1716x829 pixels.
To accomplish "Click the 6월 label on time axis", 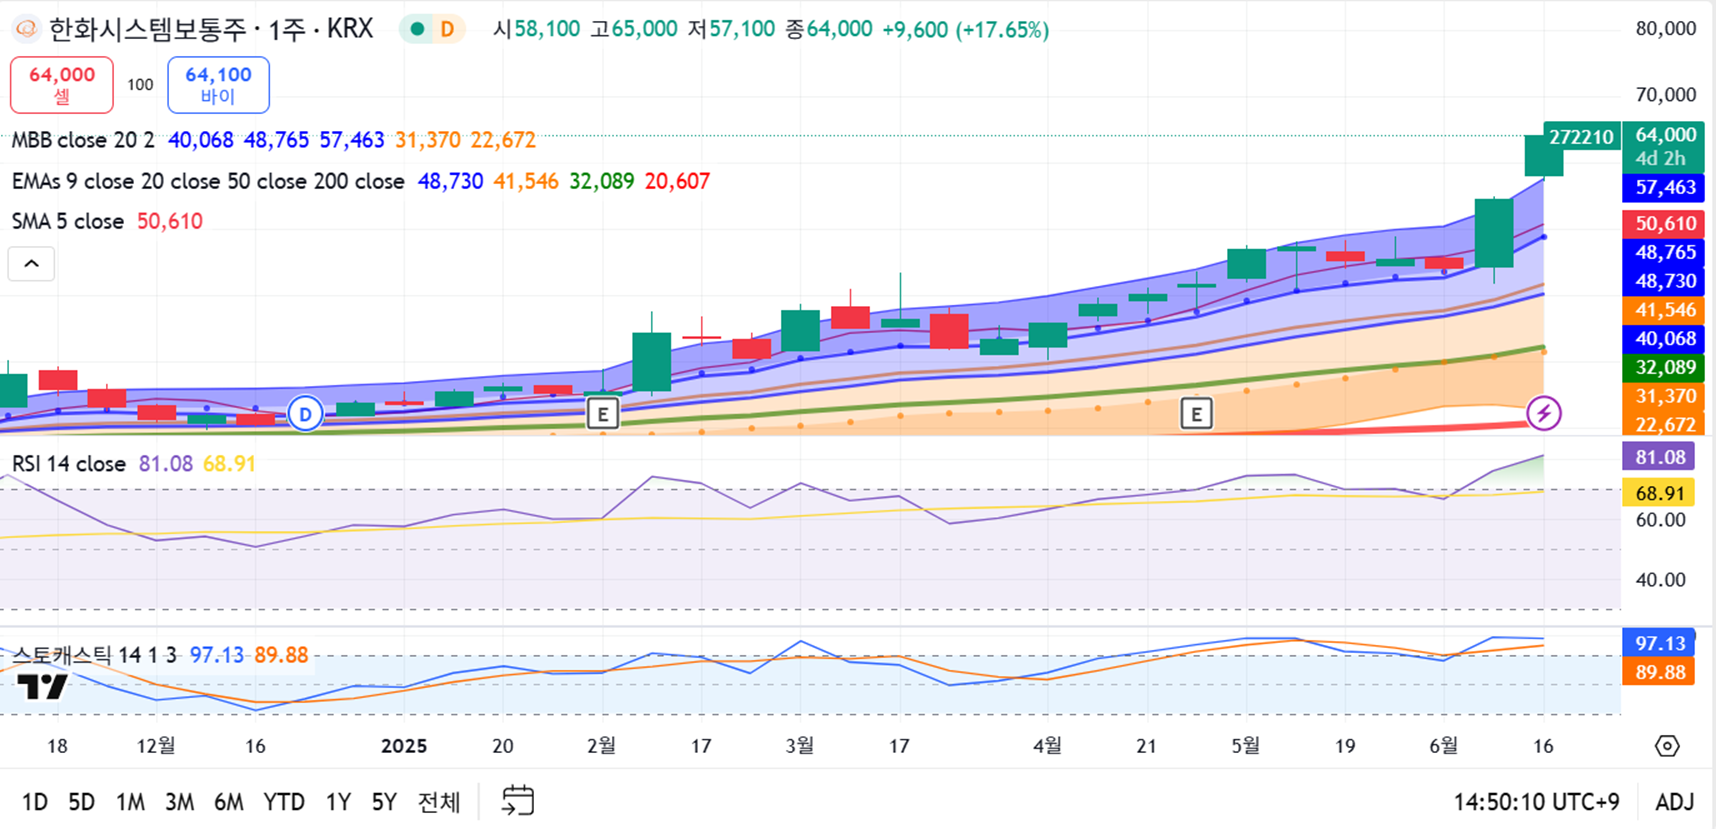I will (x=1444, y=746).
